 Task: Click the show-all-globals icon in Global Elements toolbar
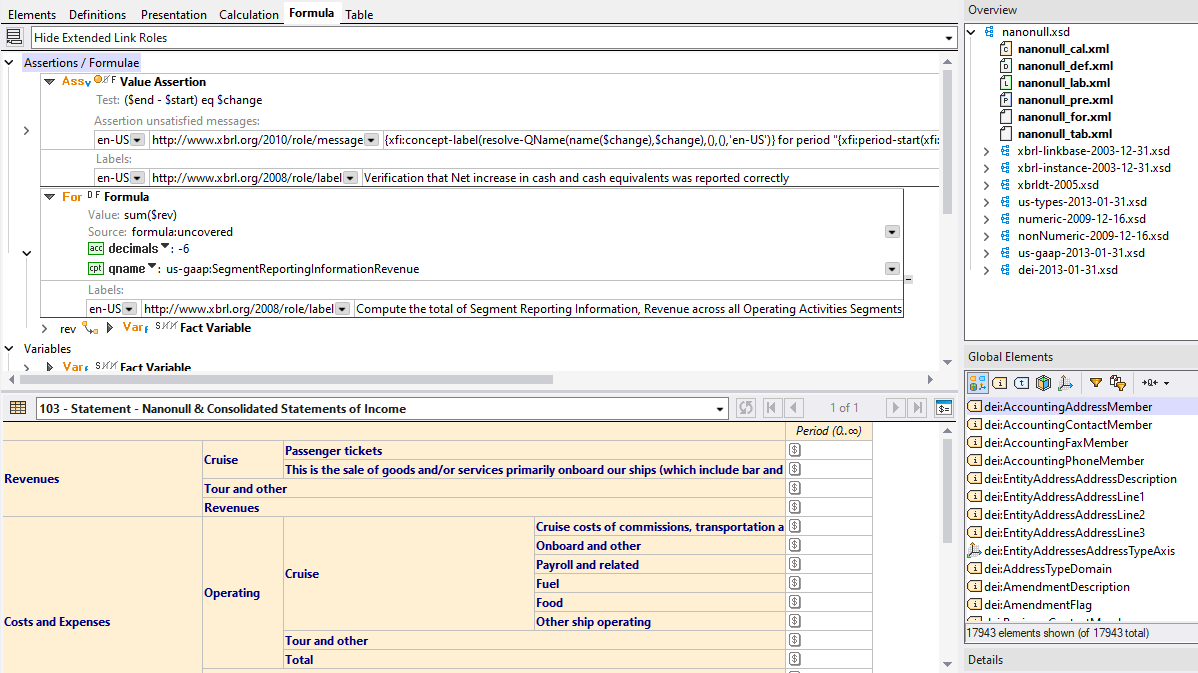tap(977, 382)
